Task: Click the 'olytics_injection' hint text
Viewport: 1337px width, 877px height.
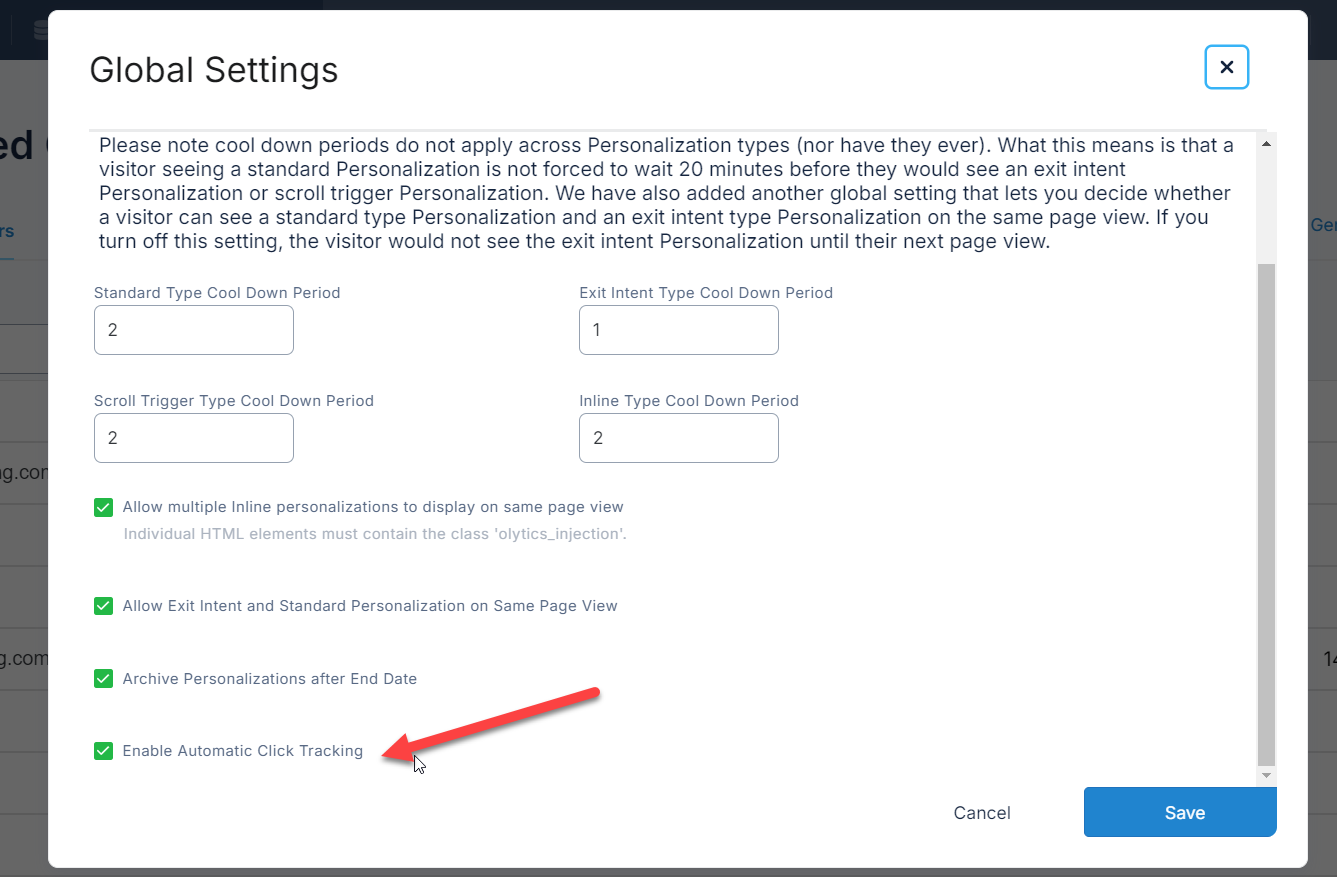Action: coord(374,534)
